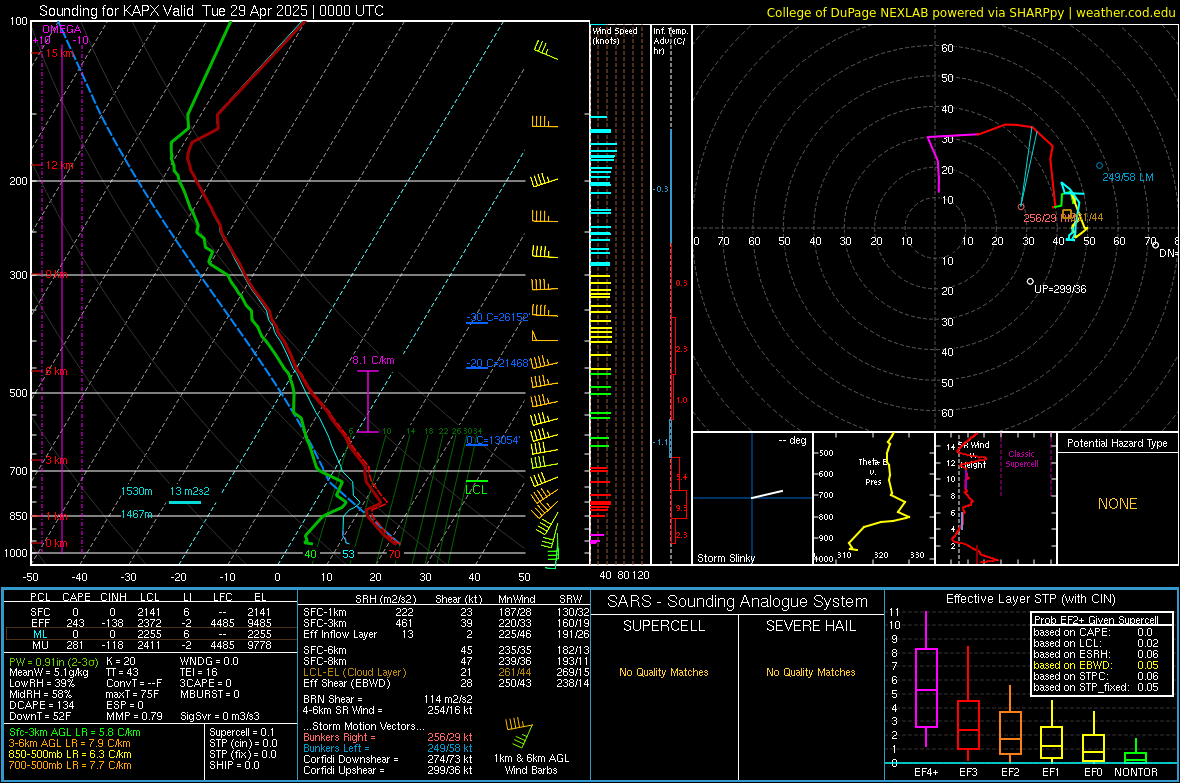Click the NONE hazard type value
Viewport: 1180px width, 783px height.
[x=1117, y=504]
